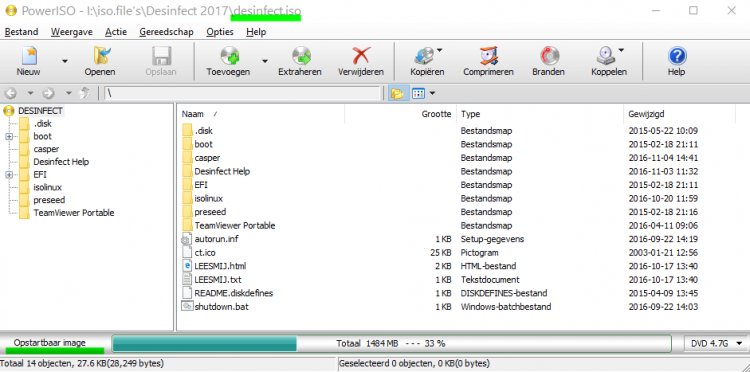Click the Nieuw (new image) icon
The height and width of the screenshot is (372, 750).
29,56
